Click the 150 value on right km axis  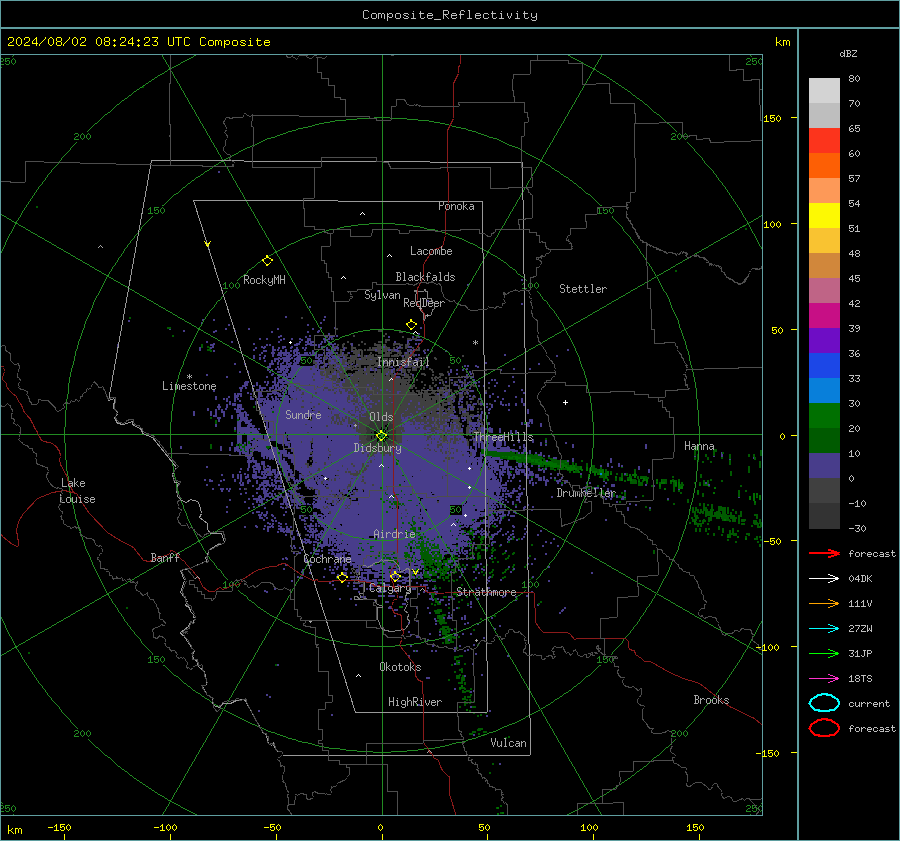(x=772, y=118)
